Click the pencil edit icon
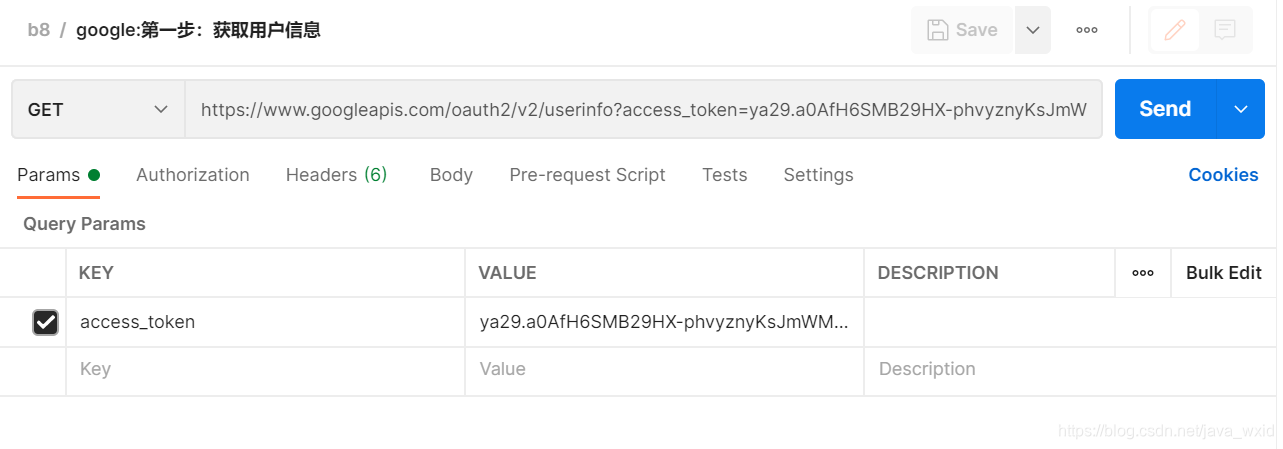Screen dimensions: 1283x449 pyautogui.click(x=1175, y=30)
